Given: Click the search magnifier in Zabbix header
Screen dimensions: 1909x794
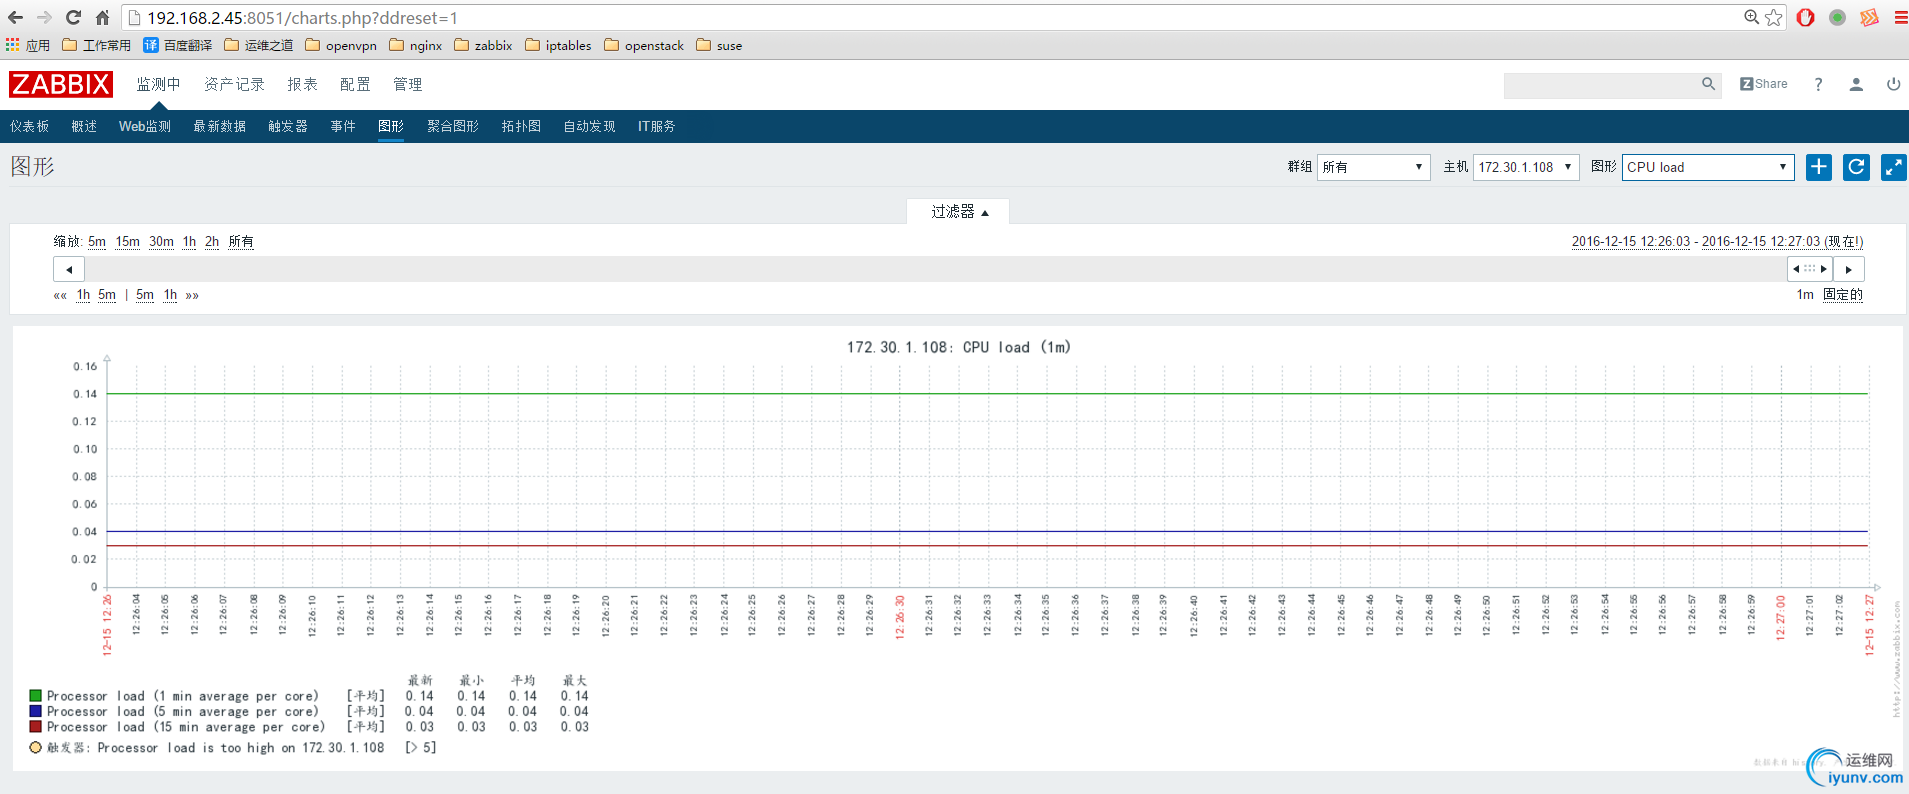Looking at the screenshot, I should click(1708, 84).
